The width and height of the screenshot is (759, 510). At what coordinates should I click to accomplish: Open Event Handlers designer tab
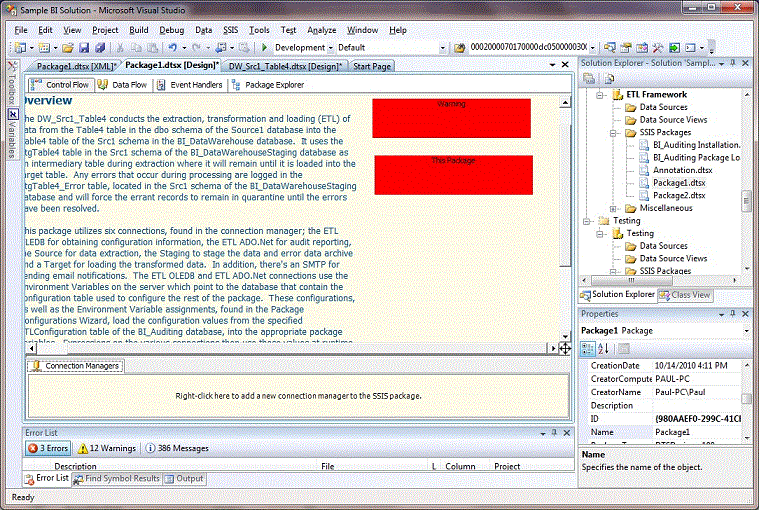pyautogui.click(x=190, y=85)
